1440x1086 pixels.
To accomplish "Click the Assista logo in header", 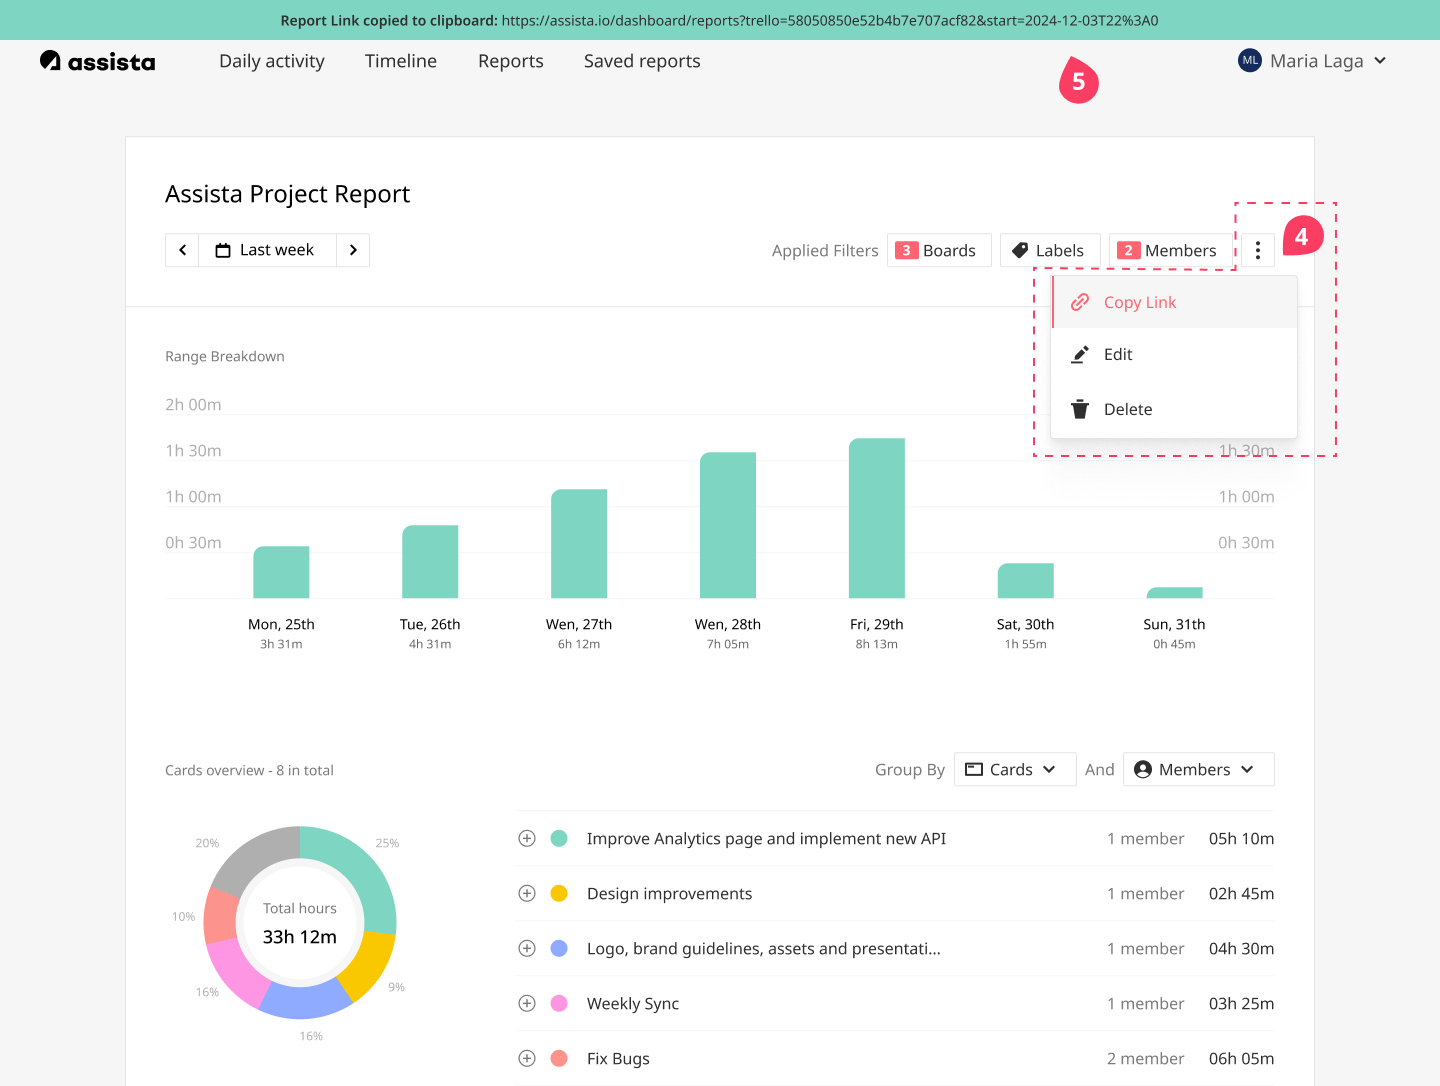I will point(98,61).
